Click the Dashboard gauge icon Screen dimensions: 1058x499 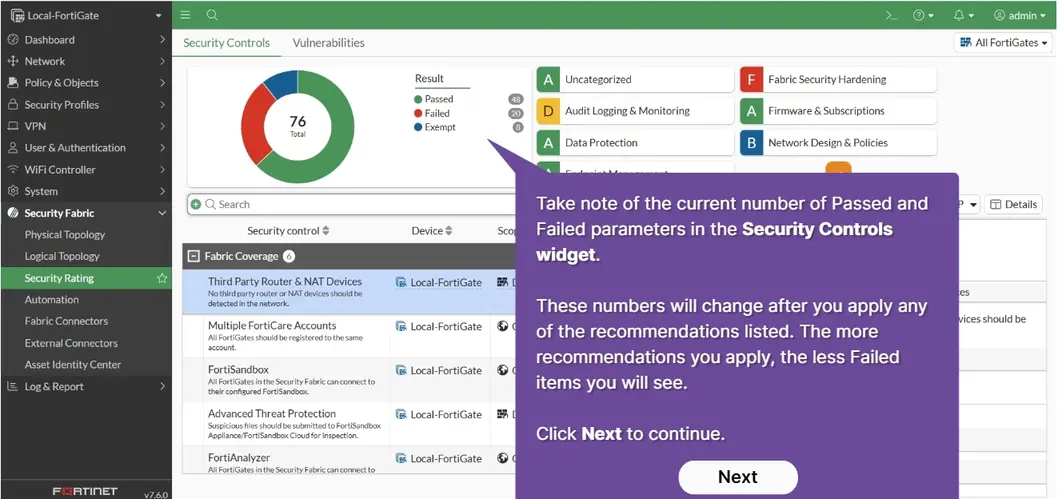12,40
